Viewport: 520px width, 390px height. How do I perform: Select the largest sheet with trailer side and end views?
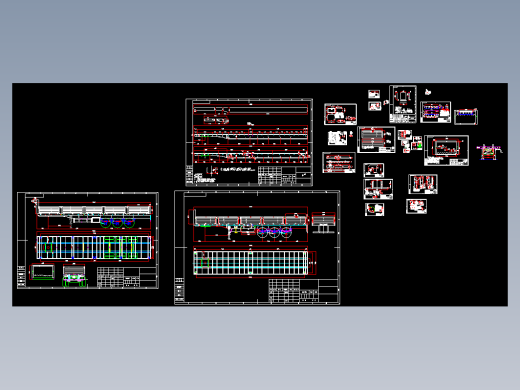[x=257, y=247]
